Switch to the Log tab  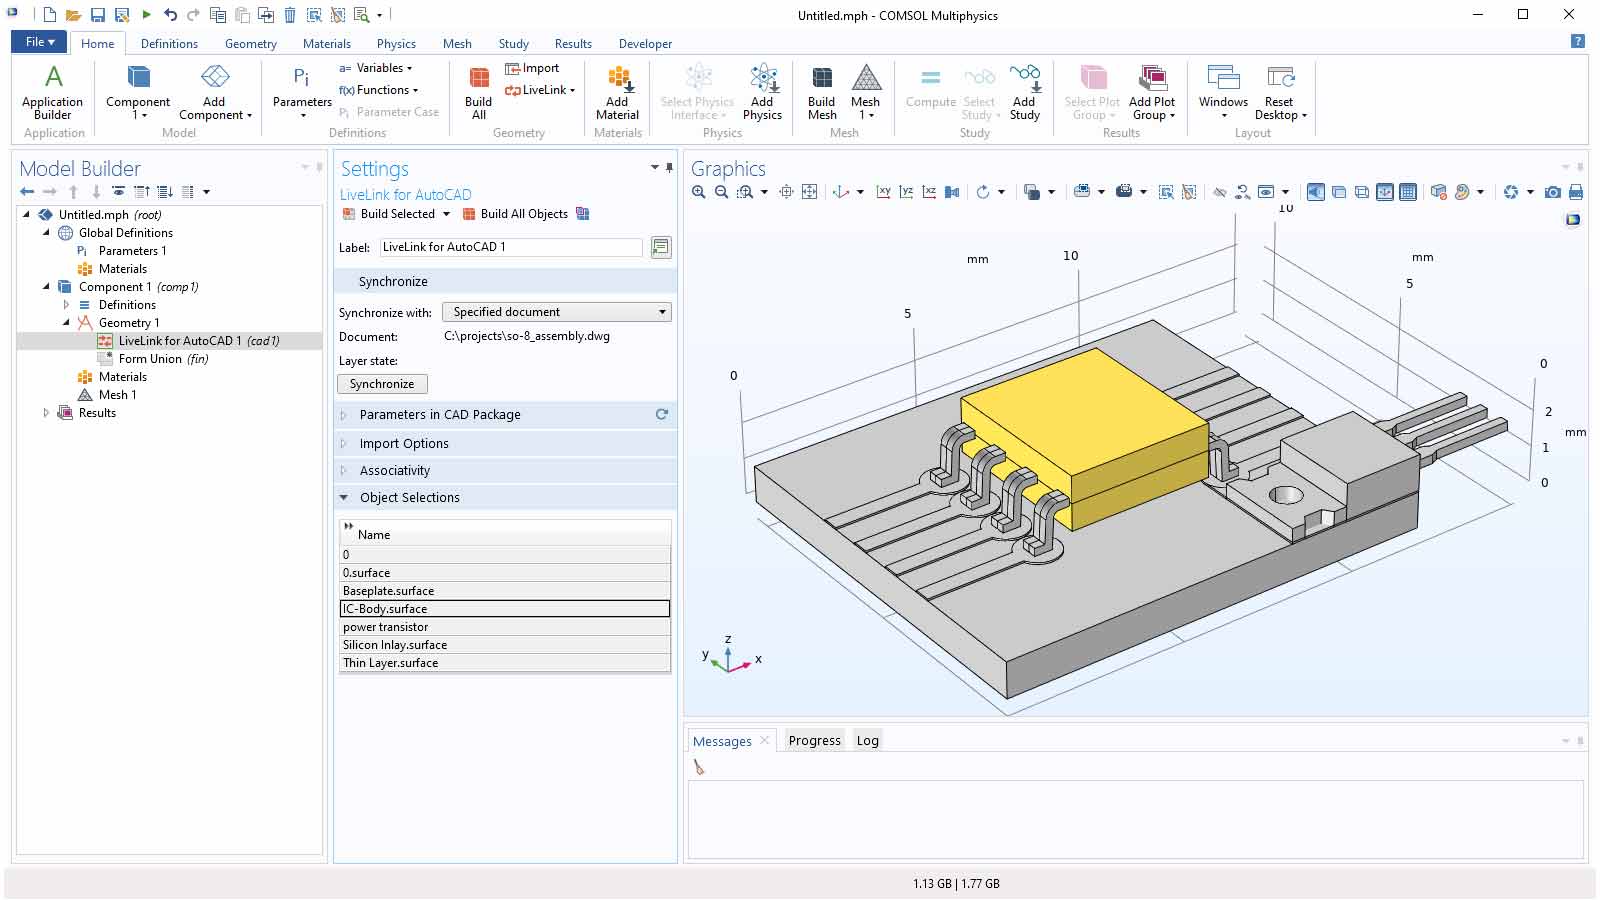[x=867, y=741]
